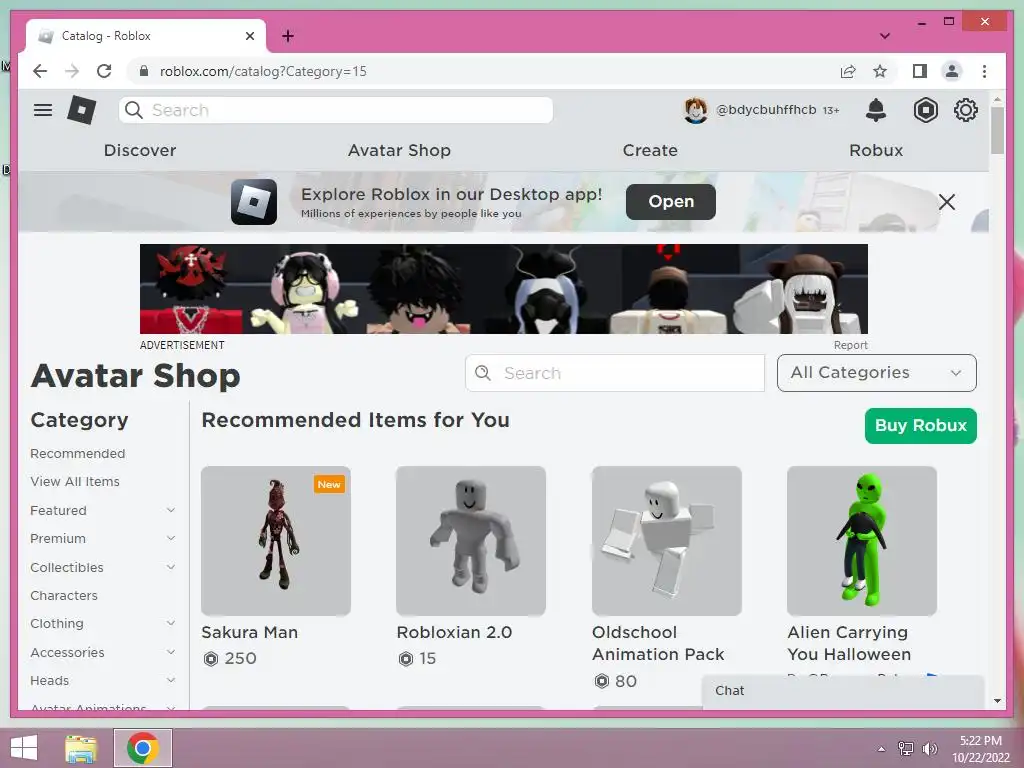
Task: Select the Recommended category
Action: coord(78,453)
